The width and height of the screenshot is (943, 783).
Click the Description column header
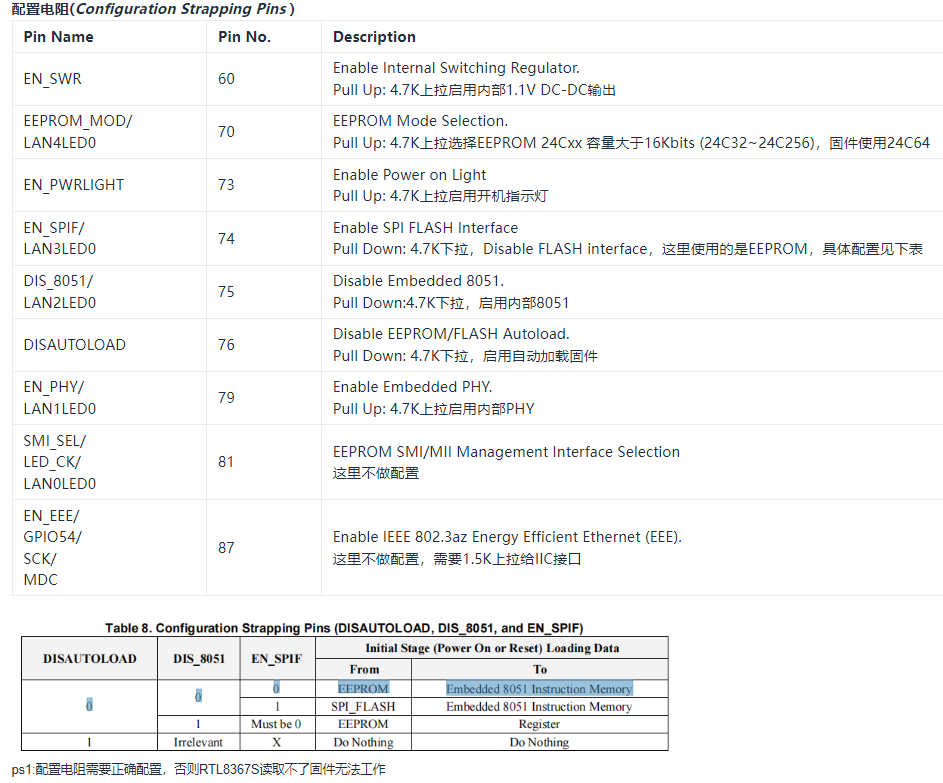375,37
